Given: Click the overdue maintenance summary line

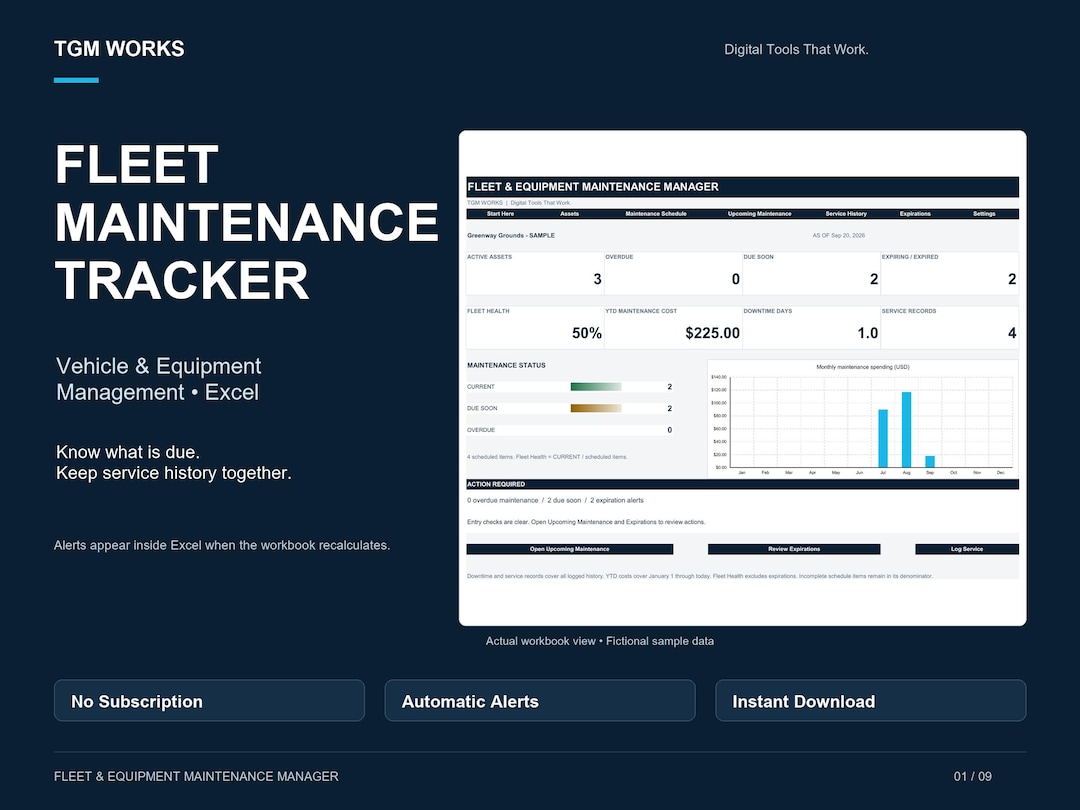Looking at the screenshot, I should coord(555,501).
